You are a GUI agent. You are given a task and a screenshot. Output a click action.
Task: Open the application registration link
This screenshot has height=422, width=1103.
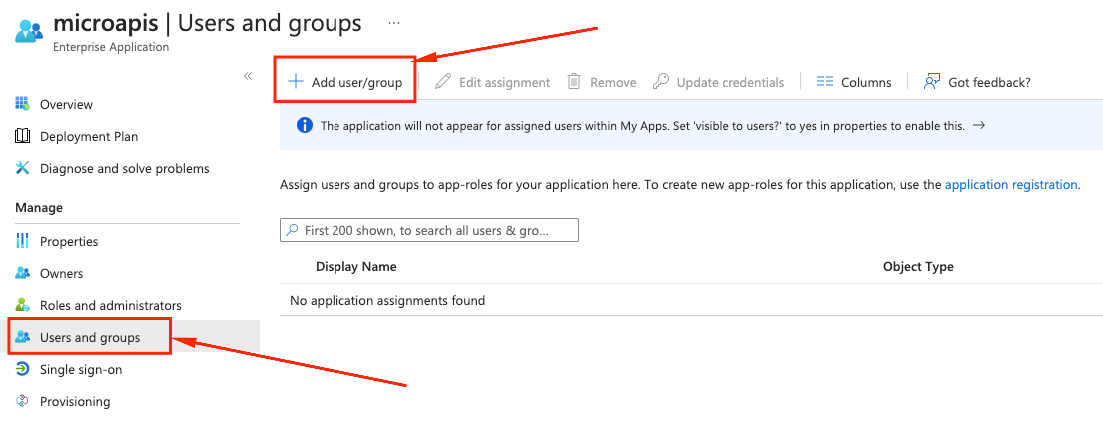pyautogui.click(x=1011, y=185)
